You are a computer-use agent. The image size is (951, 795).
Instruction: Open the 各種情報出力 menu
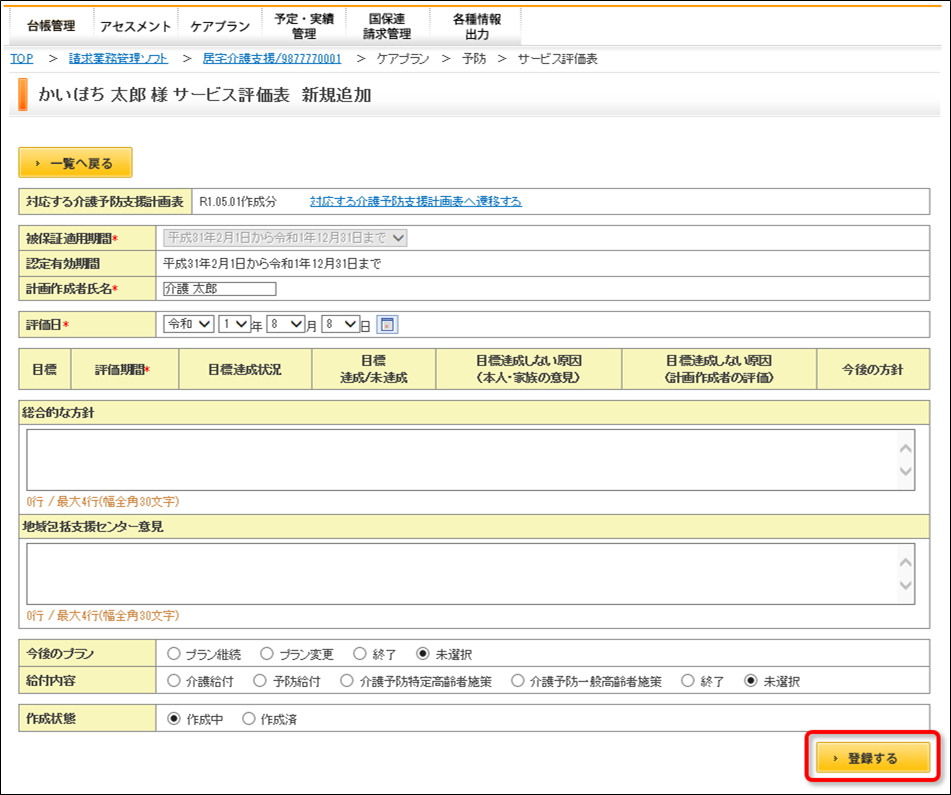477,26
